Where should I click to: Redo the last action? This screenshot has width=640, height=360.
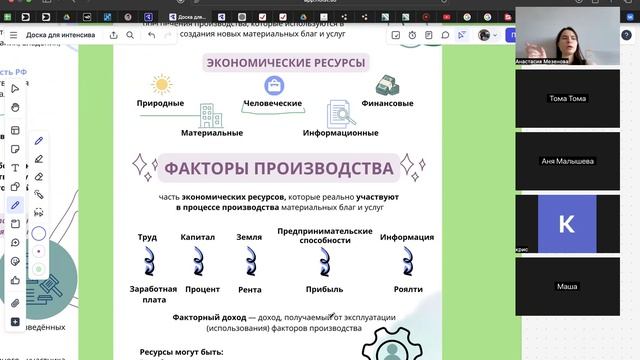pyautogui.click(x=168, y=35)
